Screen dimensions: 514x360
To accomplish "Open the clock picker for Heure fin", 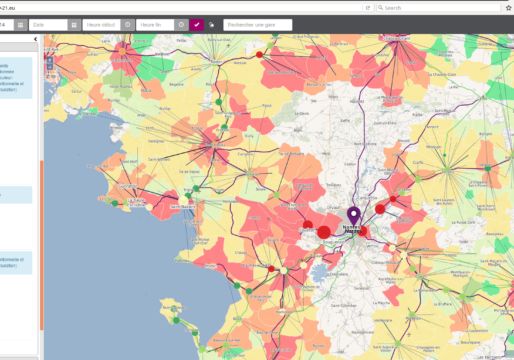I will pos(181,25).
